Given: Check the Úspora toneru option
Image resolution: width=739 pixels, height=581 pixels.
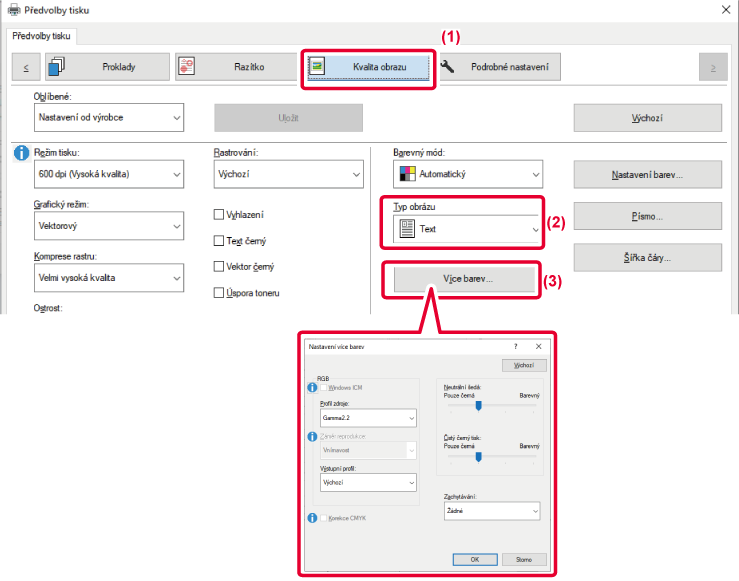Looking at the screenshot, I should [x=220, y=292].
